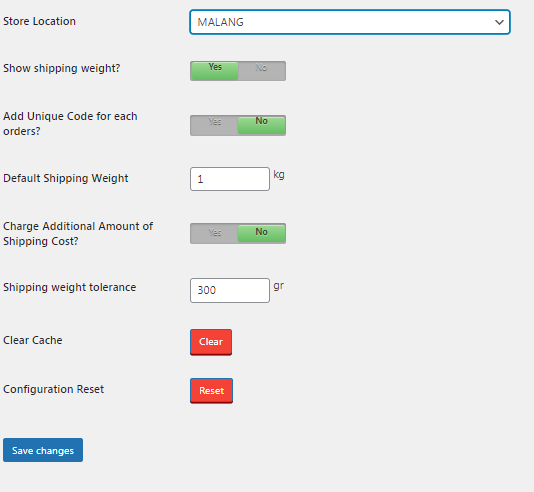Screen dimensions: 534x492
Task: Choose No for Add Unique Code toggle
Action: click(262, 125)
